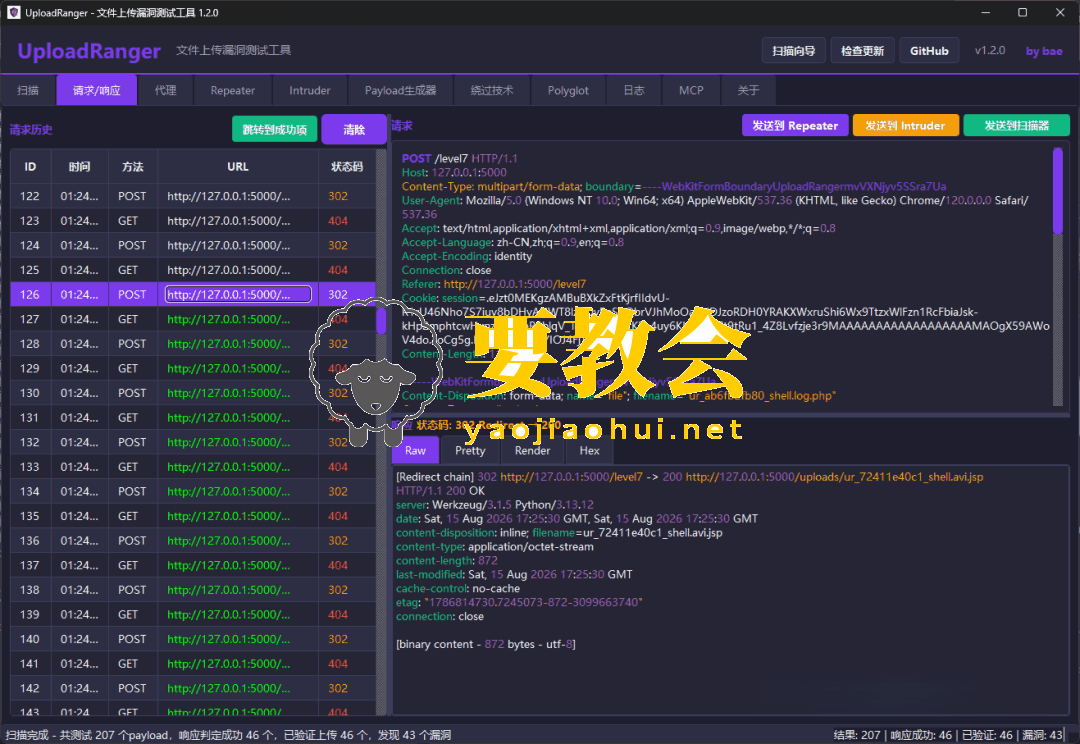1080x744 pixels.
Task: Click the request history scrollbar thumb
Action: pyautogui.click(x=381, y=320)
